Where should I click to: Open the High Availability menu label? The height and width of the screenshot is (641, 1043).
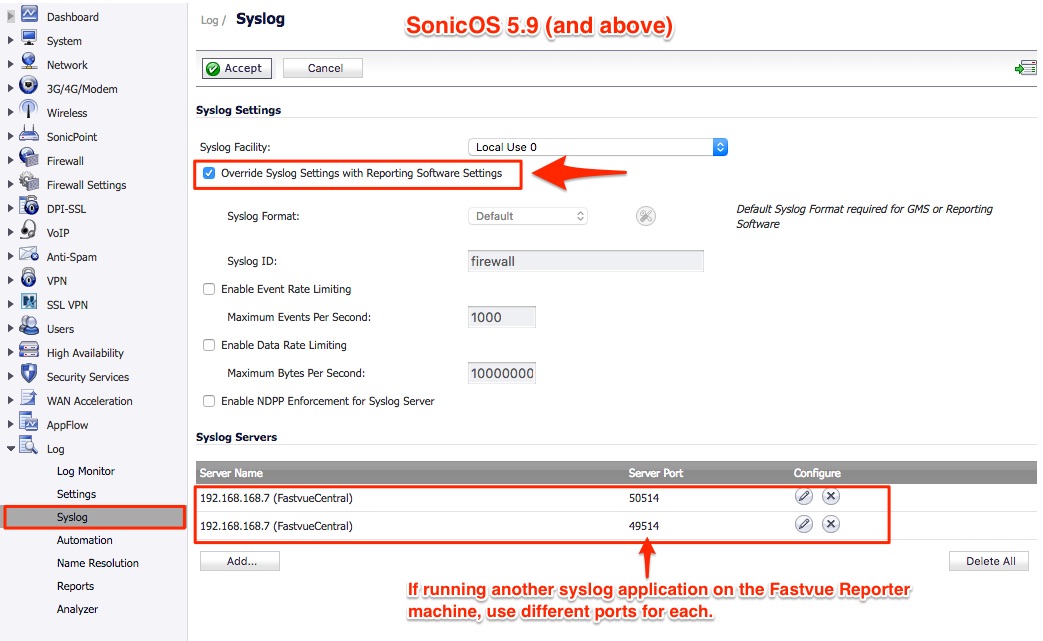click(85, 353)
